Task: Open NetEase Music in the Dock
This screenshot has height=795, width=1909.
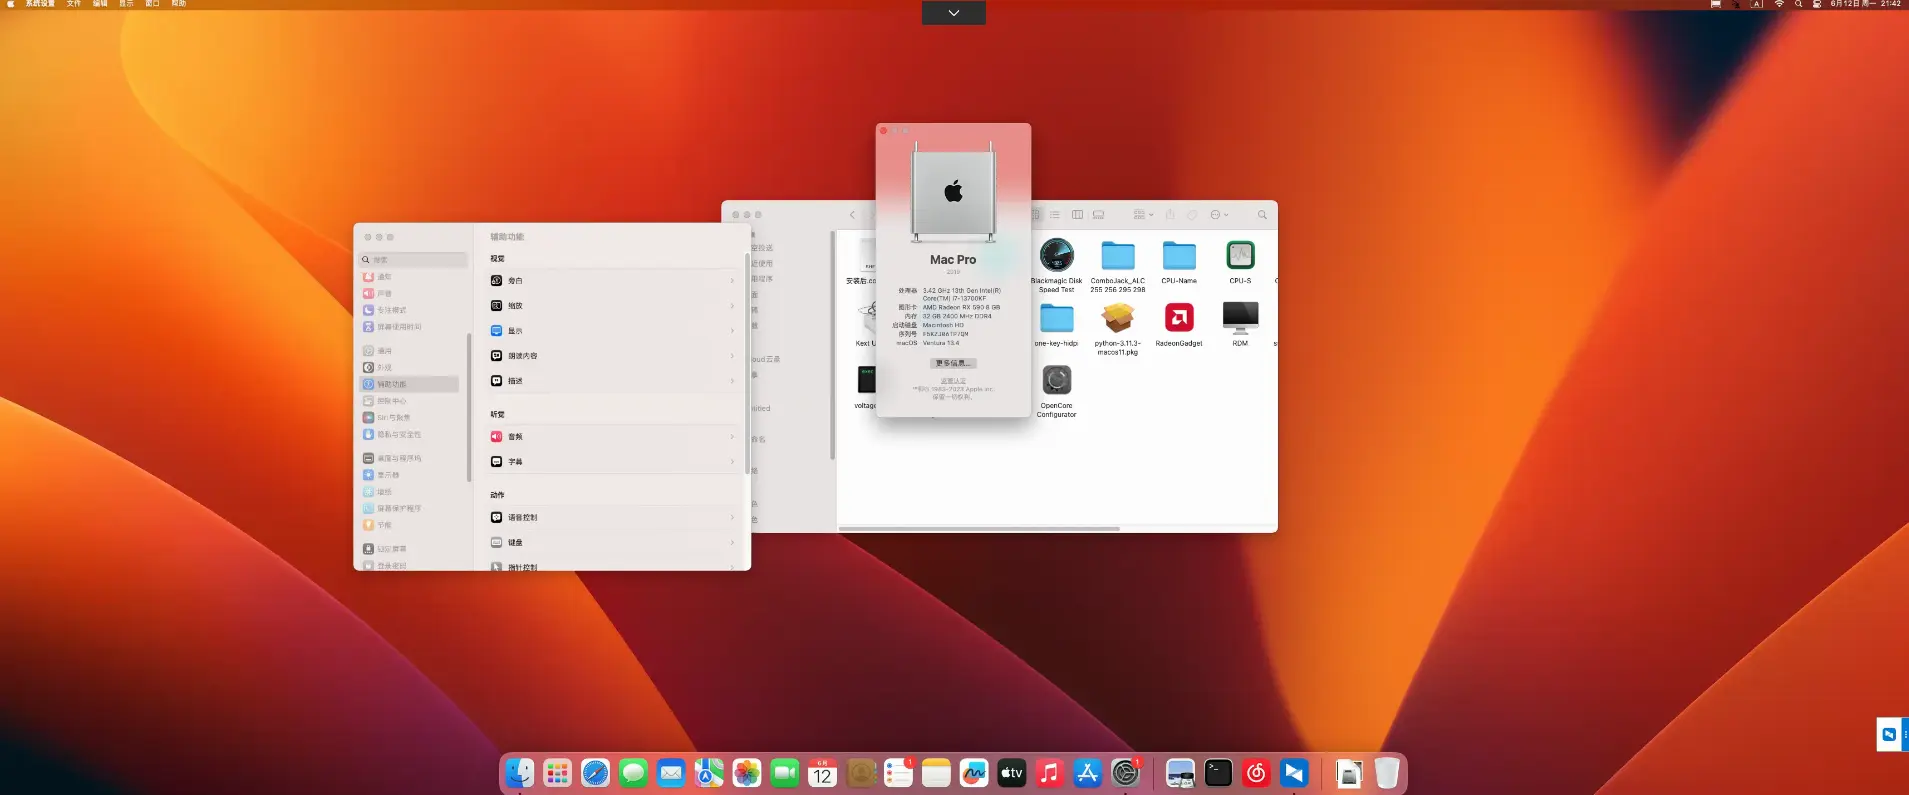Action: pyautogui.click(x=1256, y=773)
